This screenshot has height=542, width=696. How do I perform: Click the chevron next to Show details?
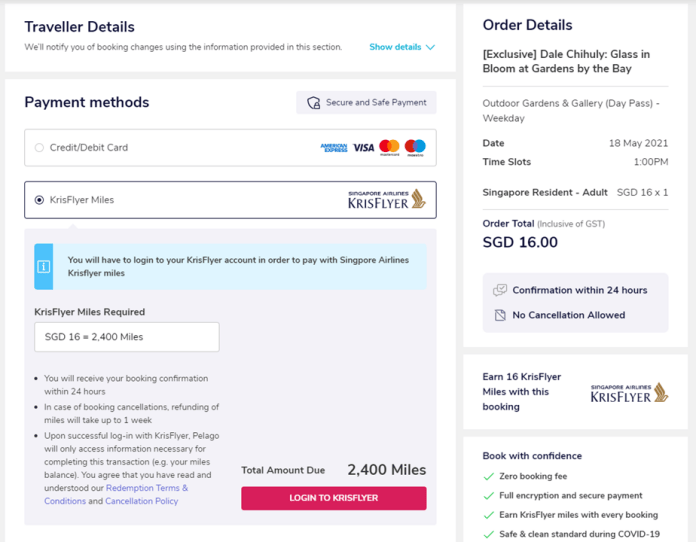click(x=430, y=47)
